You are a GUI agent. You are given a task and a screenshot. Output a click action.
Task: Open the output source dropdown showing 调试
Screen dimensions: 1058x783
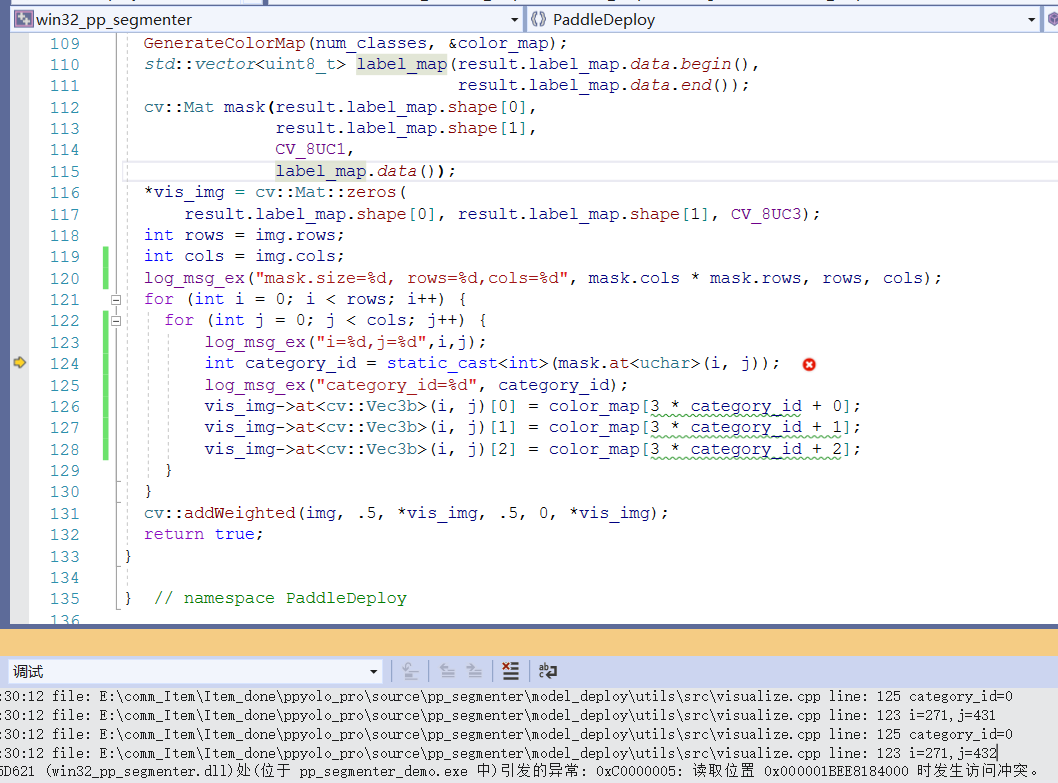click(x=195, y=672)
